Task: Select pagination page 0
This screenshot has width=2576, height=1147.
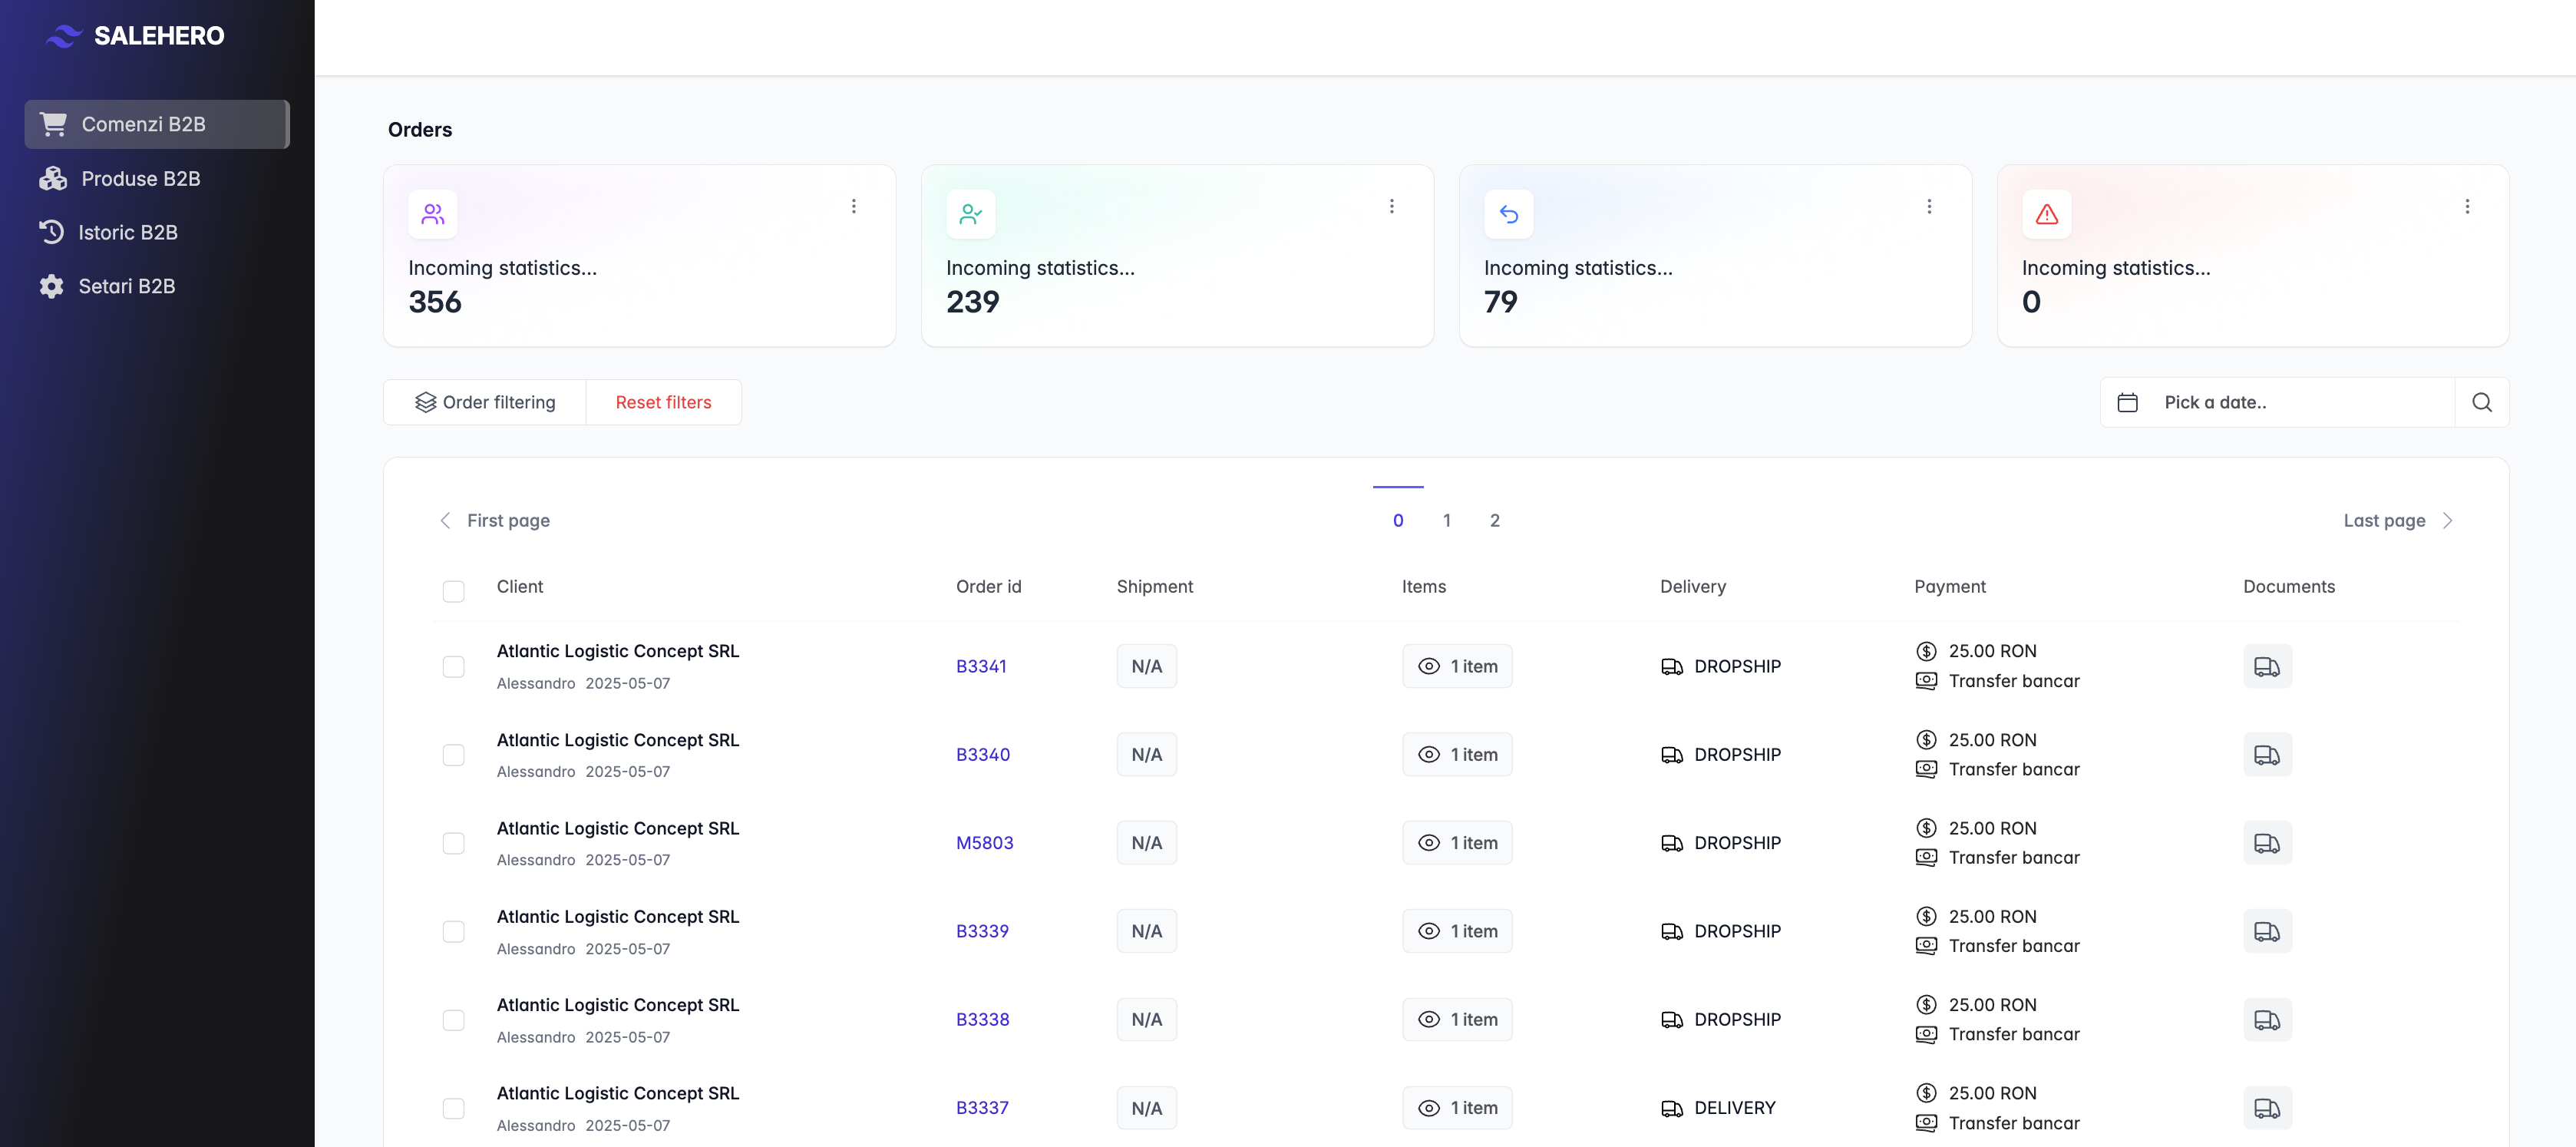Action: [x=1398, y=520]
